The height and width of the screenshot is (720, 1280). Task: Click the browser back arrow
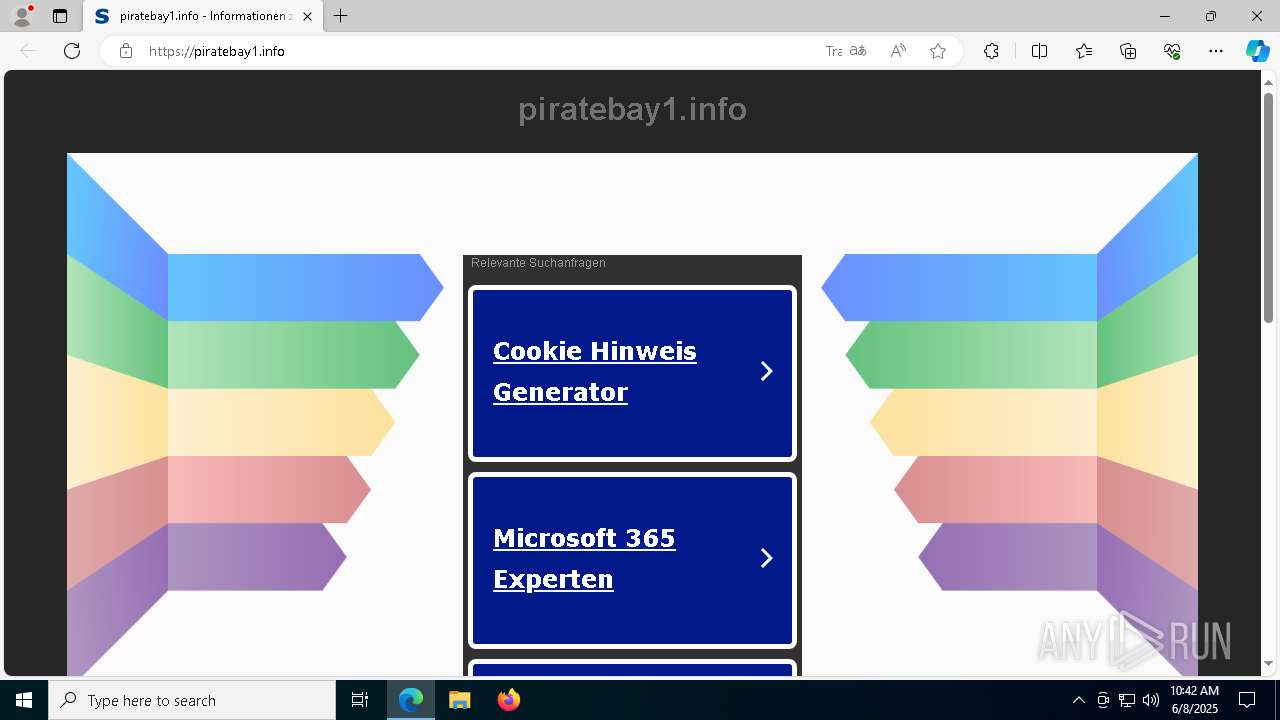pos(28,51)
